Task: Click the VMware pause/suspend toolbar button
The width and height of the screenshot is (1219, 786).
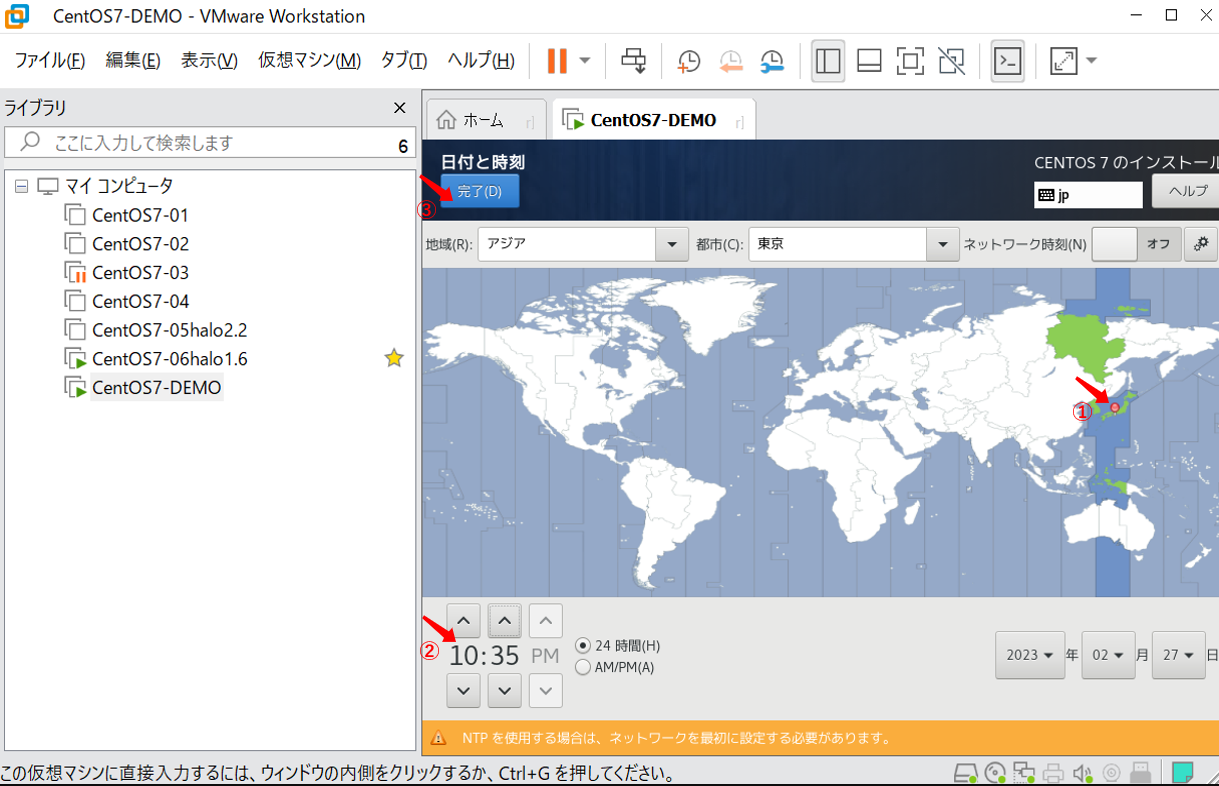Action: (557, 61)
